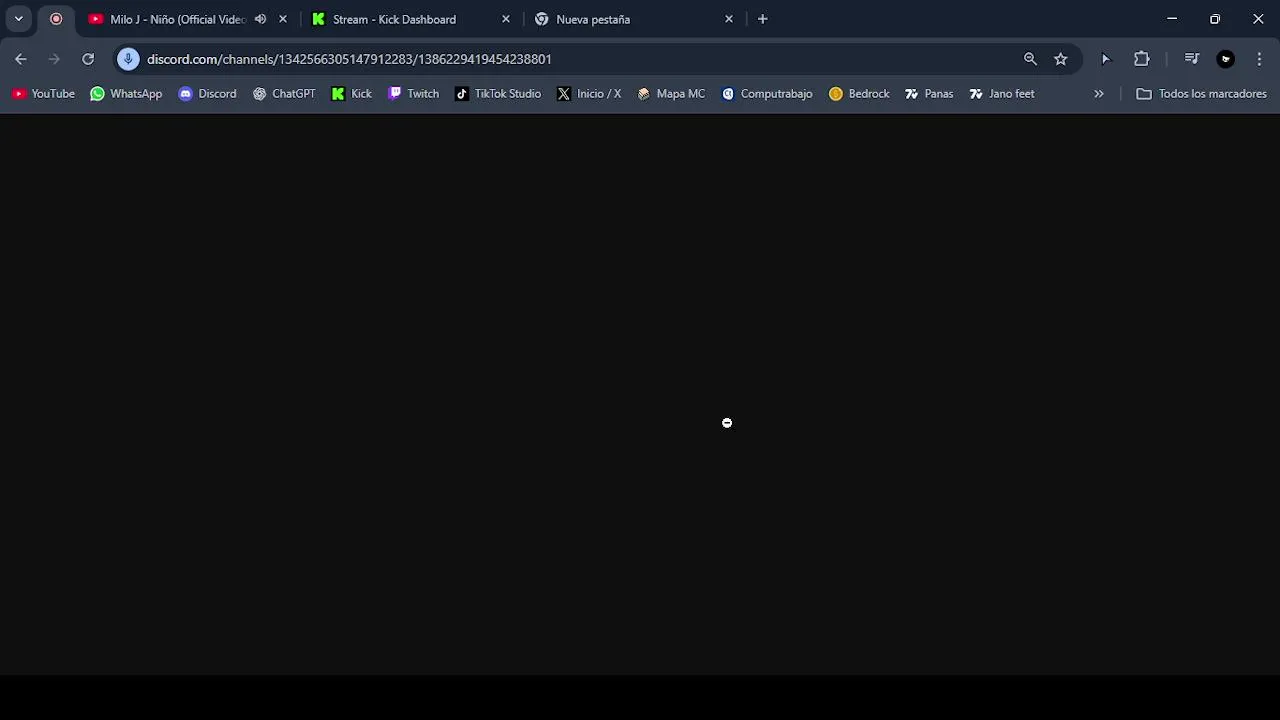
Task: Open the Chrome profile avatar
Action: tap(1226, 59)
